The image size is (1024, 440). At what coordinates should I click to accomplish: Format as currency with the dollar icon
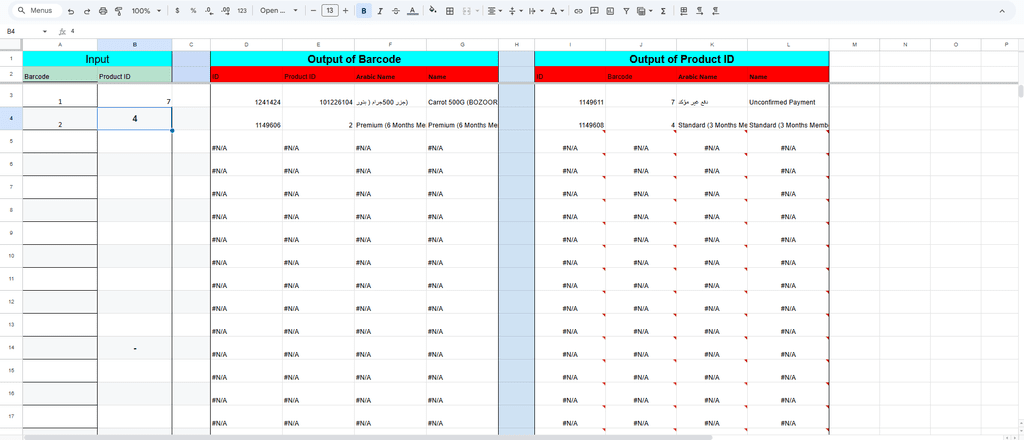coord(178,11)
